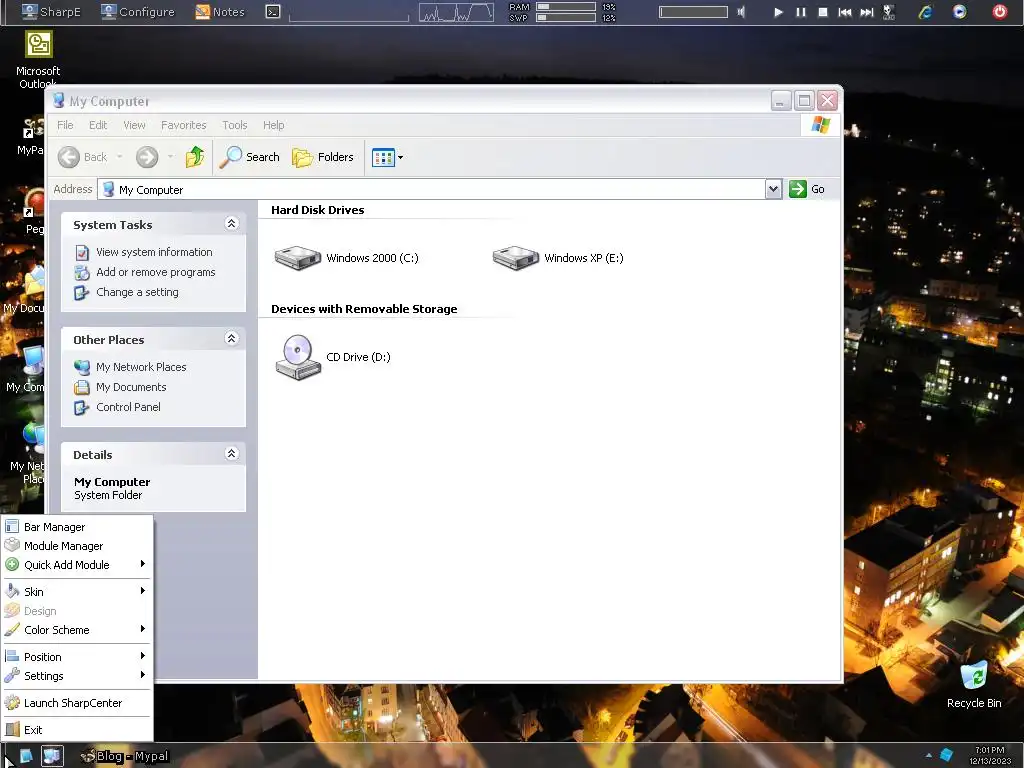Launch Internet Explorer from top bar
Image resolution: width=1024 pixels, height=768 pixels.
click(925, 12)
